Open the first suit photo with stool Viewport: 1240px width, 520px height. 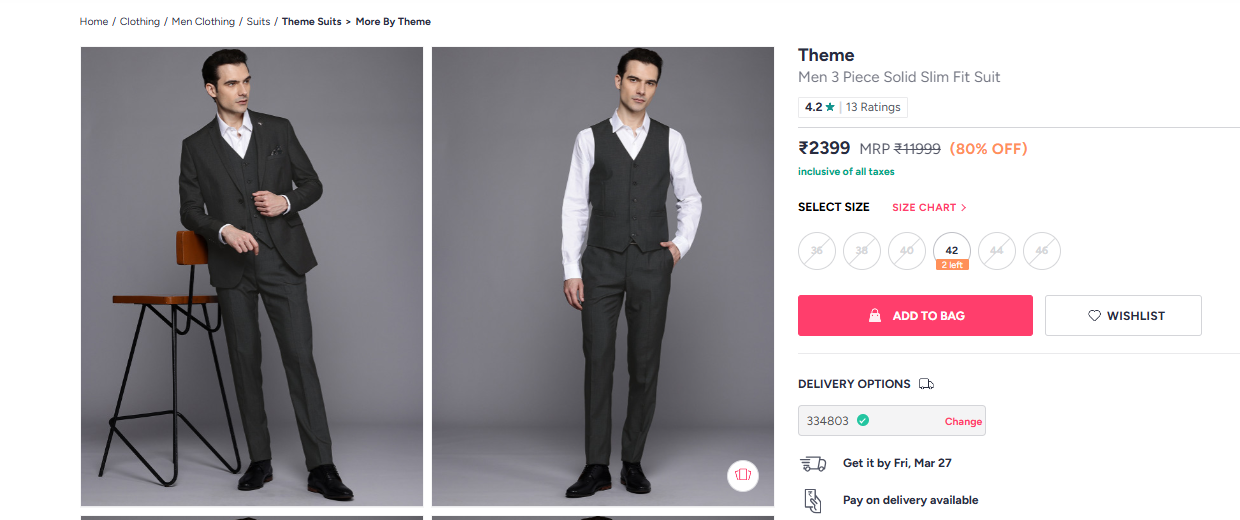(x=252, y=277)
